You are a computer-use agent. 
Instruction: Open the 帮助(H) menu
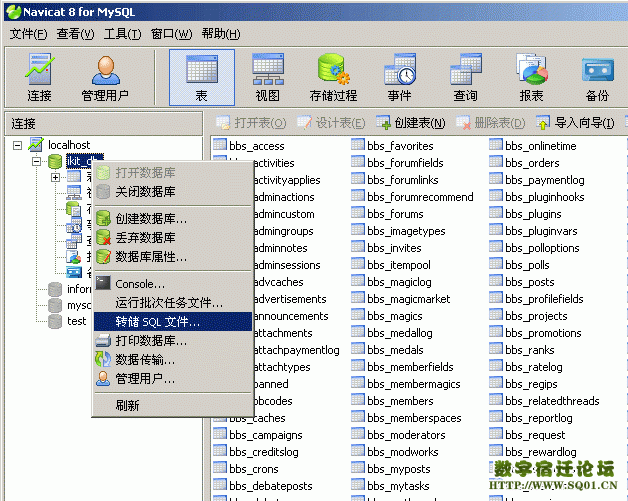pos(221,34)
